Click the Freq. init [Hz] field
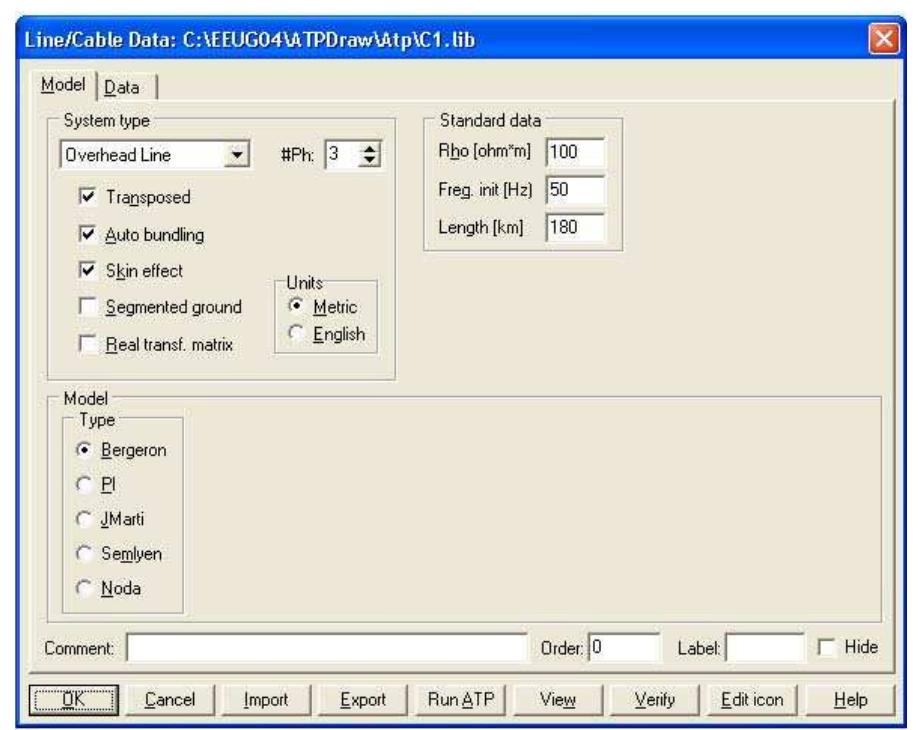The height and width of the screenshot is (730, 919). [575, 190]
